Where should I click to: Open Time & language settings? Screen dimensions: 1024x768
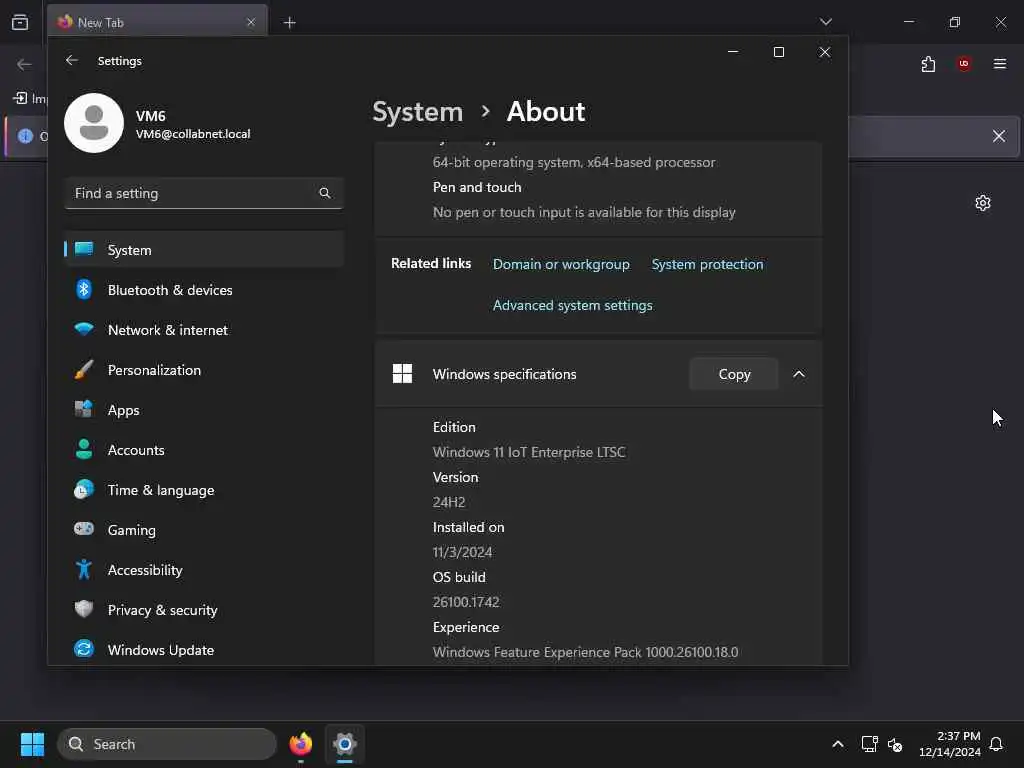204,490
